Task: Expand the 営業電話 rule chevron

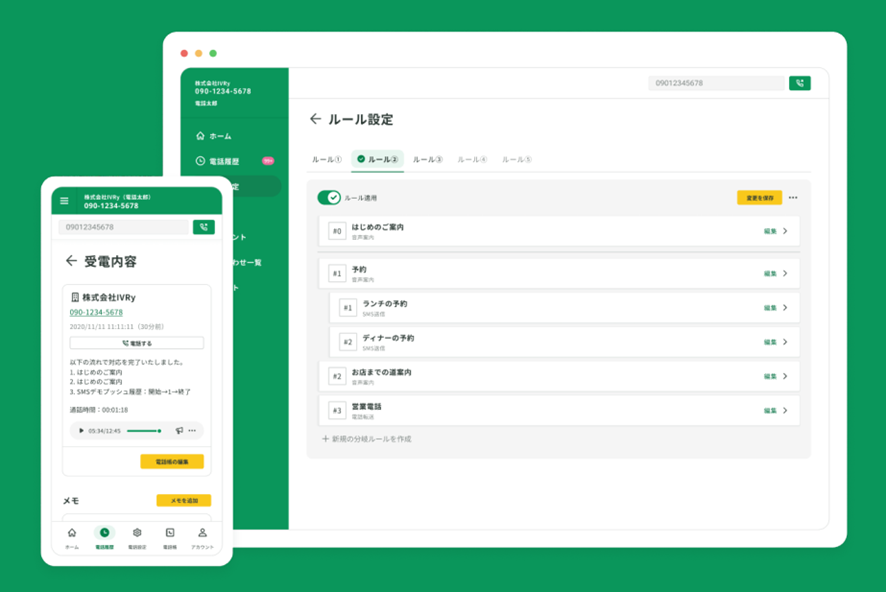Action: pyautogui.click(x=785, y=410)
